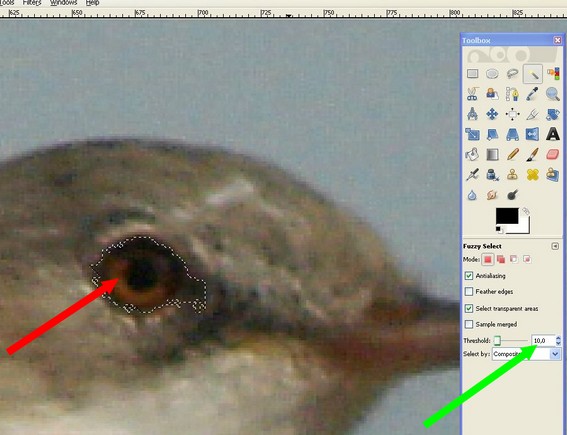Close the Toolbox window

pyautogui.click(x=558, y=40)
